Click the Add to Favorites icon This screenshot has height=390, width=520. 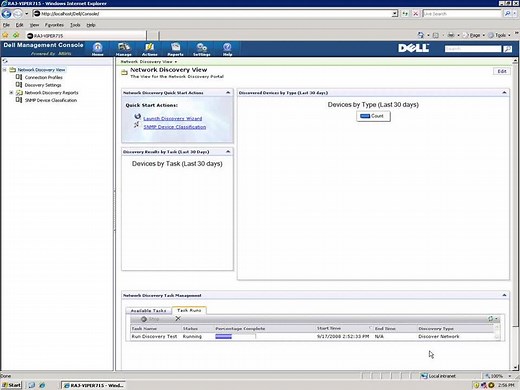[x=16, y=35]
